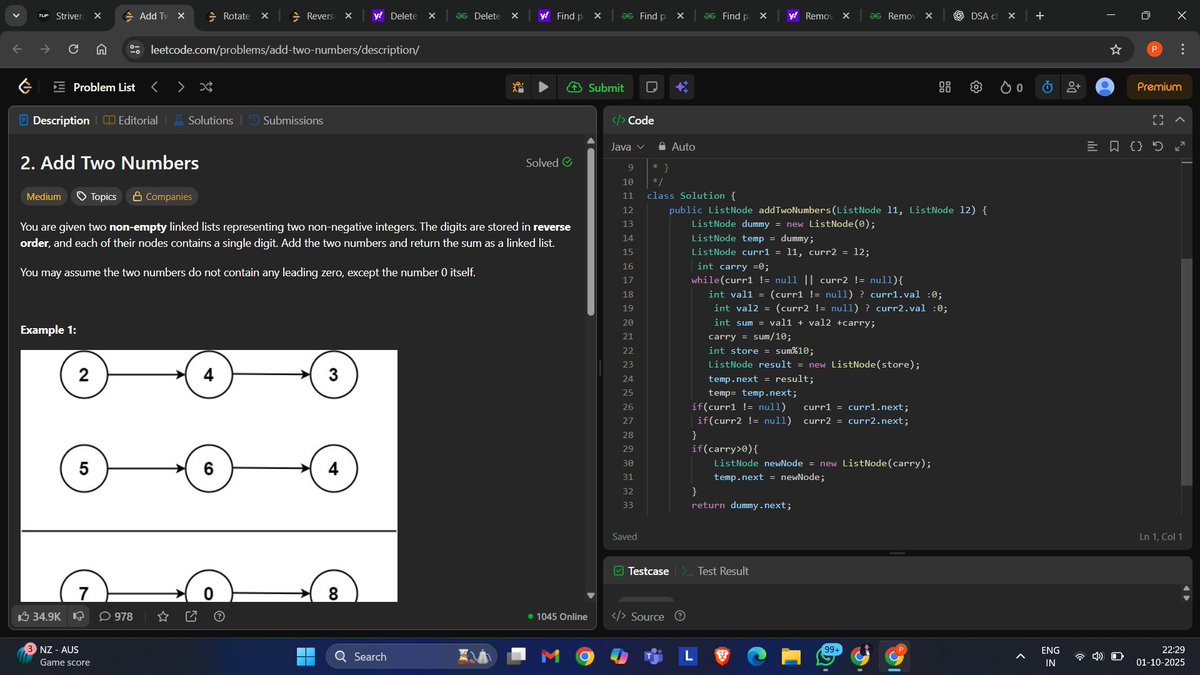
Task: Go to next problem arrow
Action: pyautogui.click(x=180, y=87)
